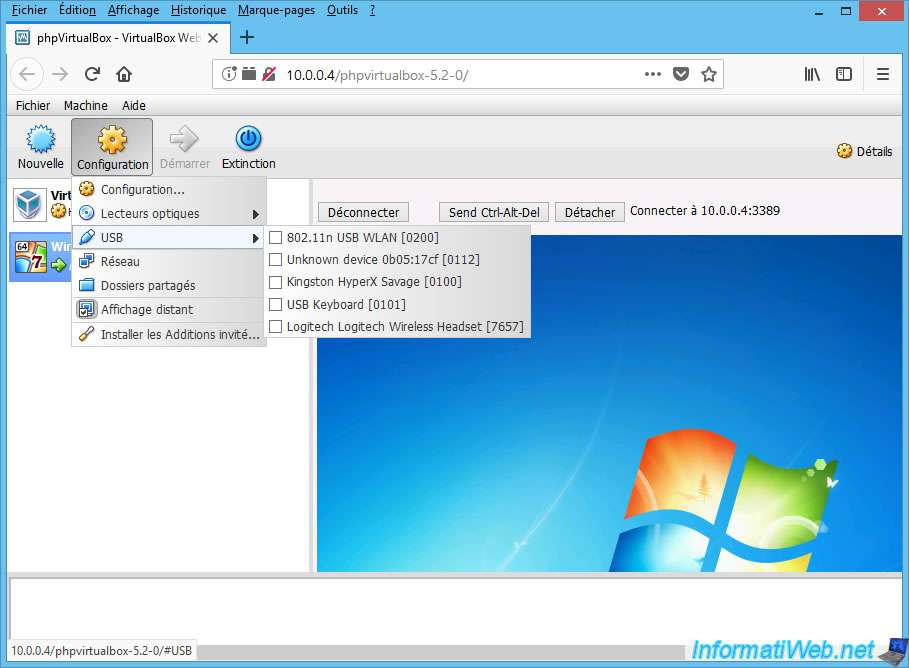Open the phpVirtualBox Aide menu
Viewport: 909px width, 668px height.
coord(134,106)
